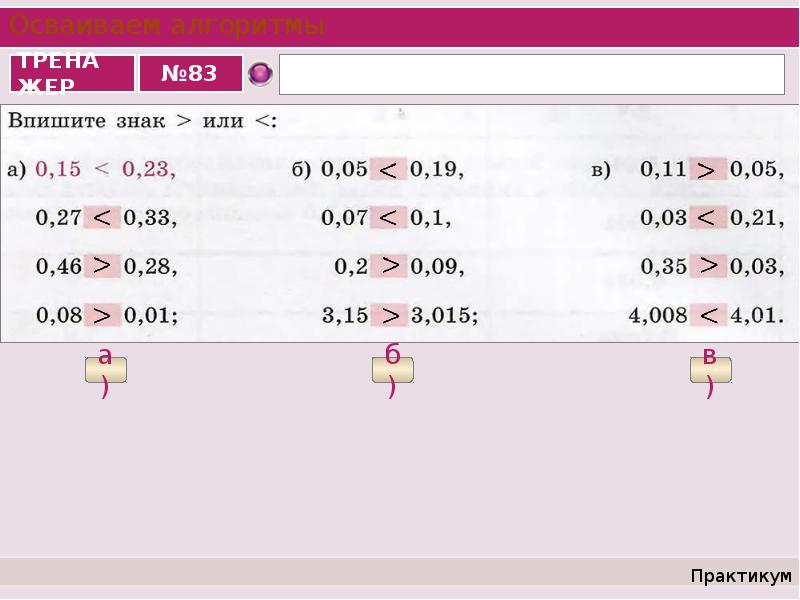Click the sign box between 0,03 and 0,21
This screenshot has height=600, width=800.
pos(708,217)
